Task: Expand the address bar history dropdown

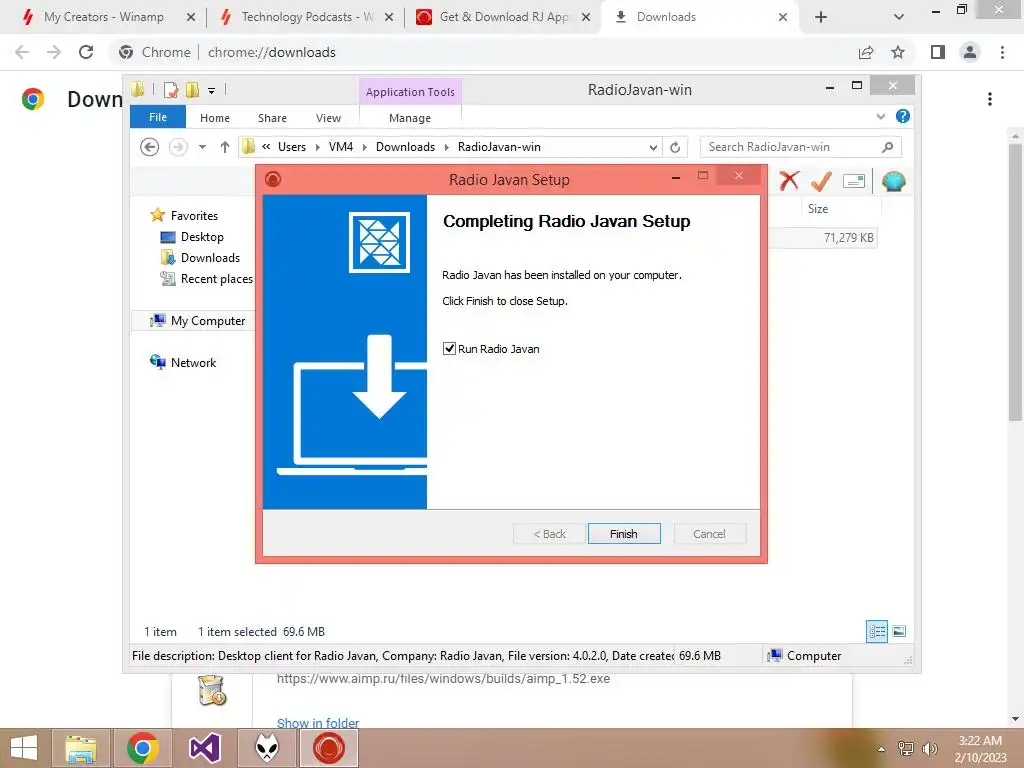Action: pyautogui.click(x=653, y=148)
